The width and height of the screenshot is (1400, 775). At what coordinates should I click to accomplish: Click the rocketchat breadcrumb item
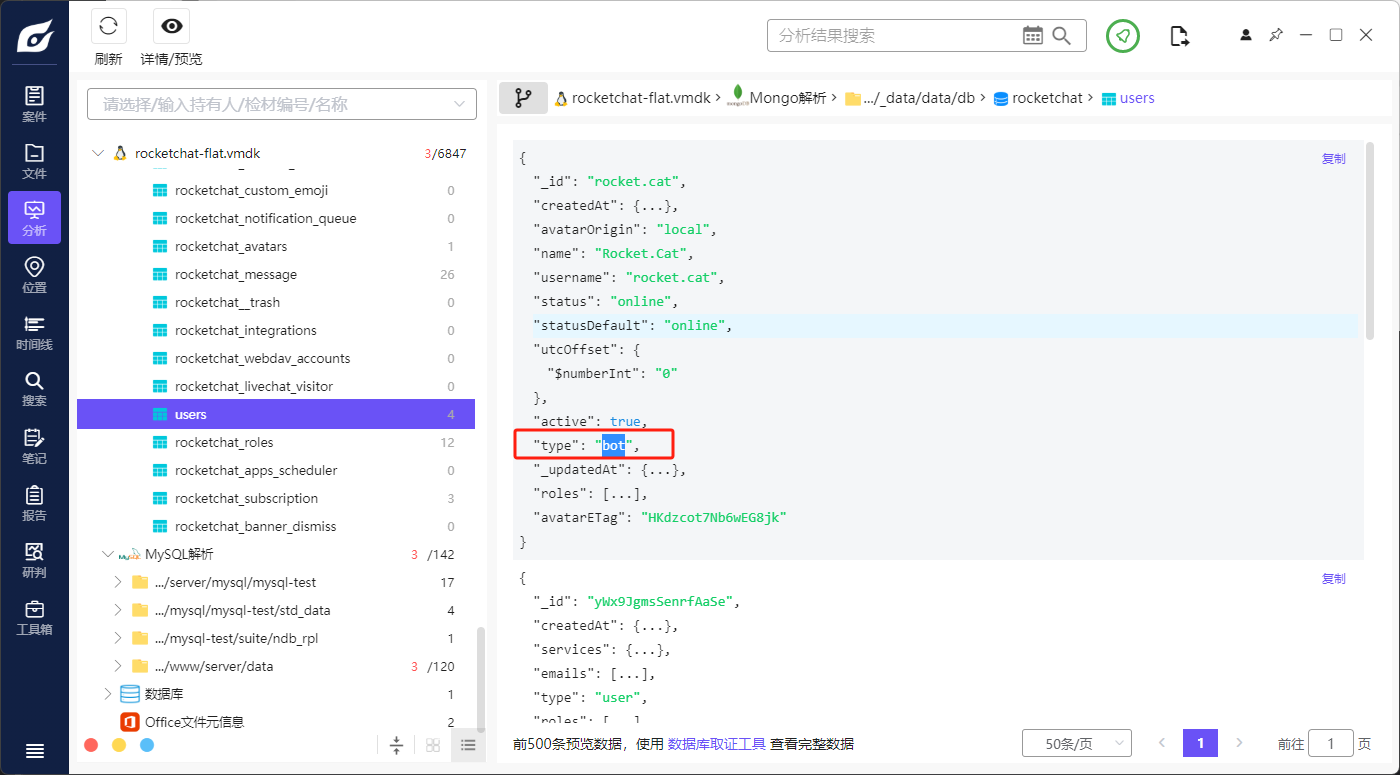click(1046, 98)
